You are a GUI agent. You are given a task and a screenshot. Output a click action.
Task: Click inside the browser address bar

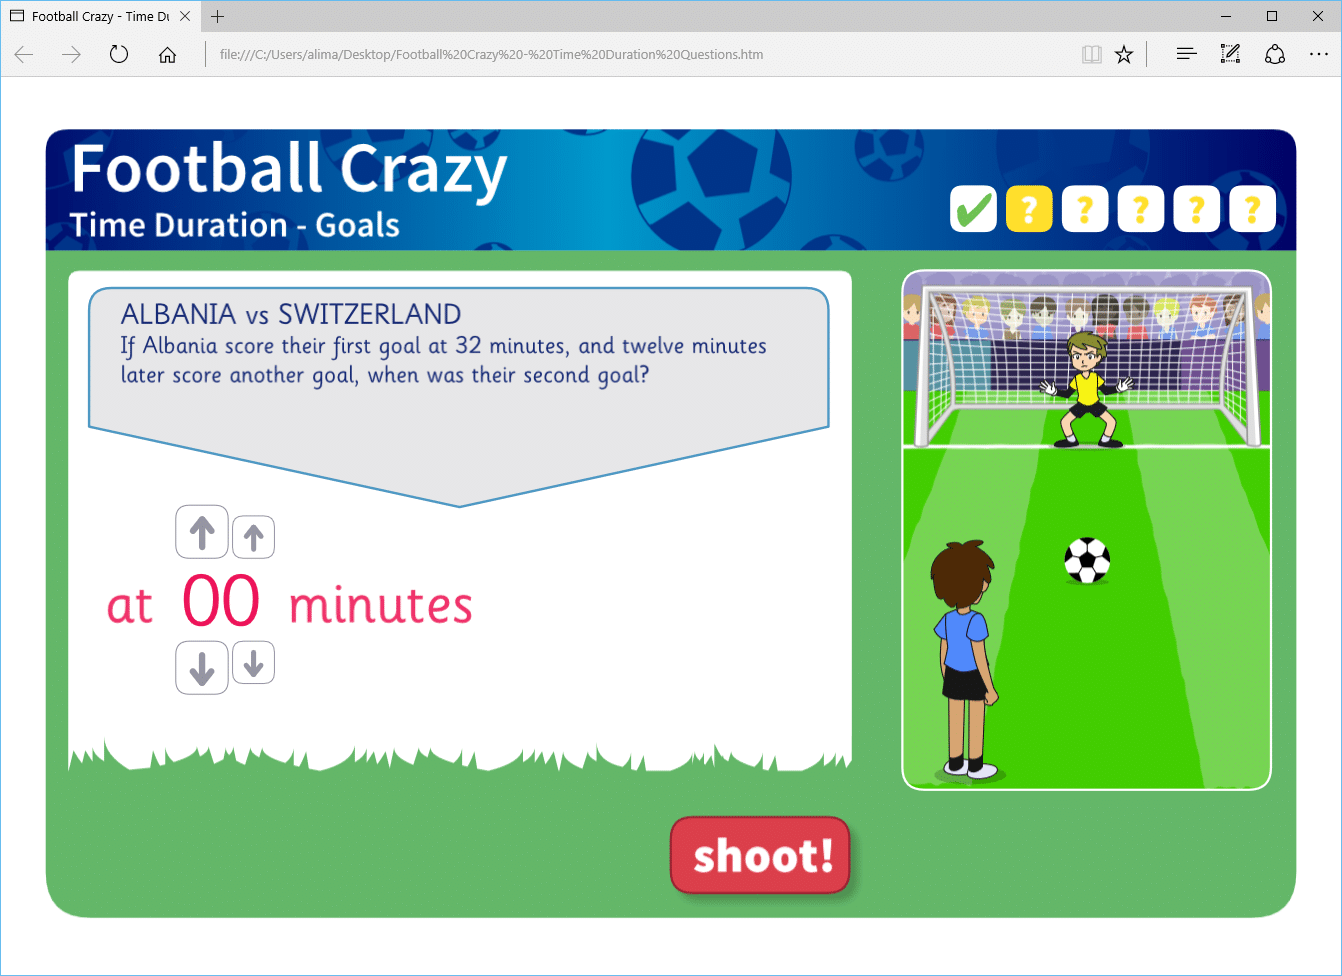tap(600, 54)
